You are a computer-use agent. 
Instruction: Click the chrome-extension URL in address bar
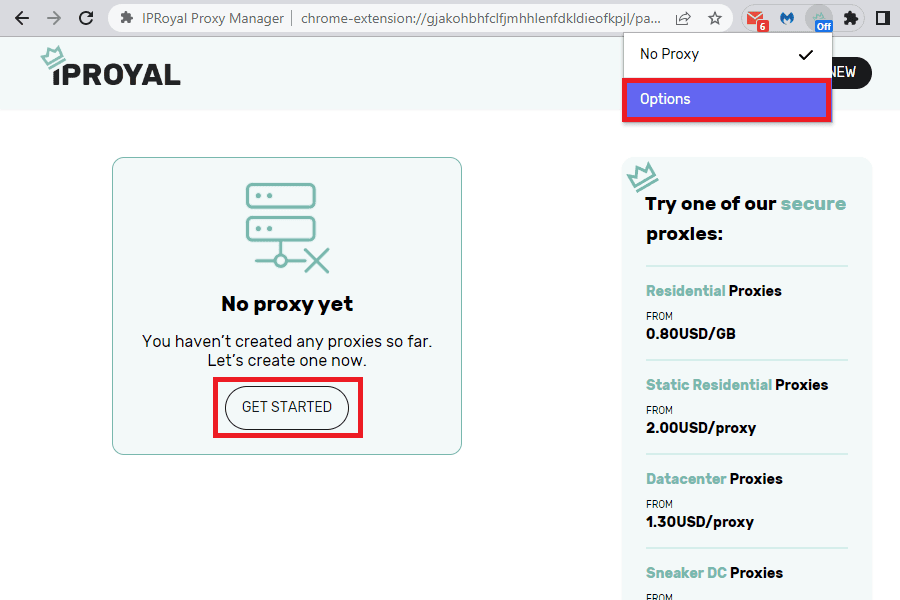(x=480, y=18)
